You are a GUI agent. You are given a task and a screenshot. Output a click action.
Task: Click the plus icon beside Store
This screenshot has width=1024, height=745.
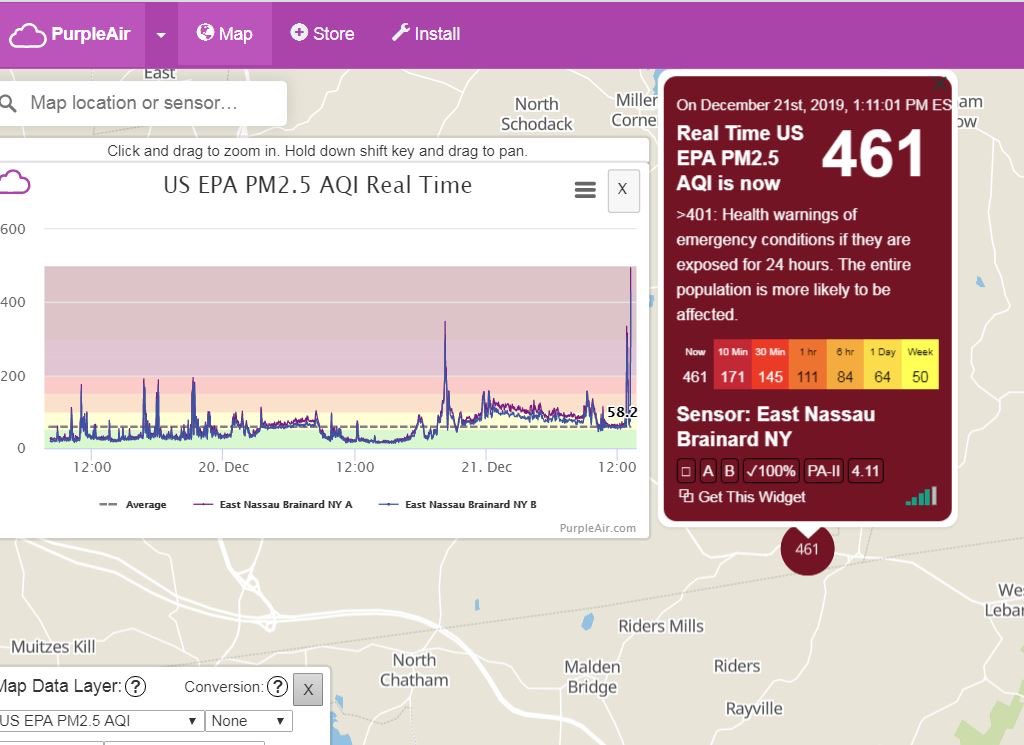299,32
